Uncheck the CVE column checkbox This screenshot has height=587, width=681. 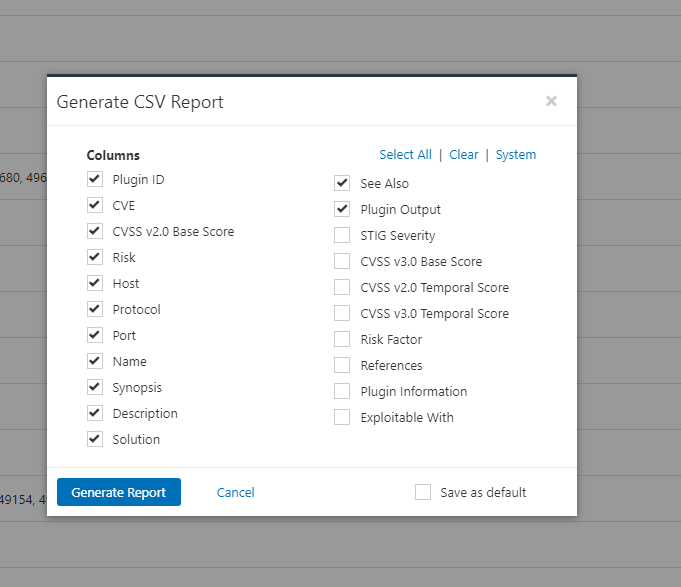click(x=95, y=205)
